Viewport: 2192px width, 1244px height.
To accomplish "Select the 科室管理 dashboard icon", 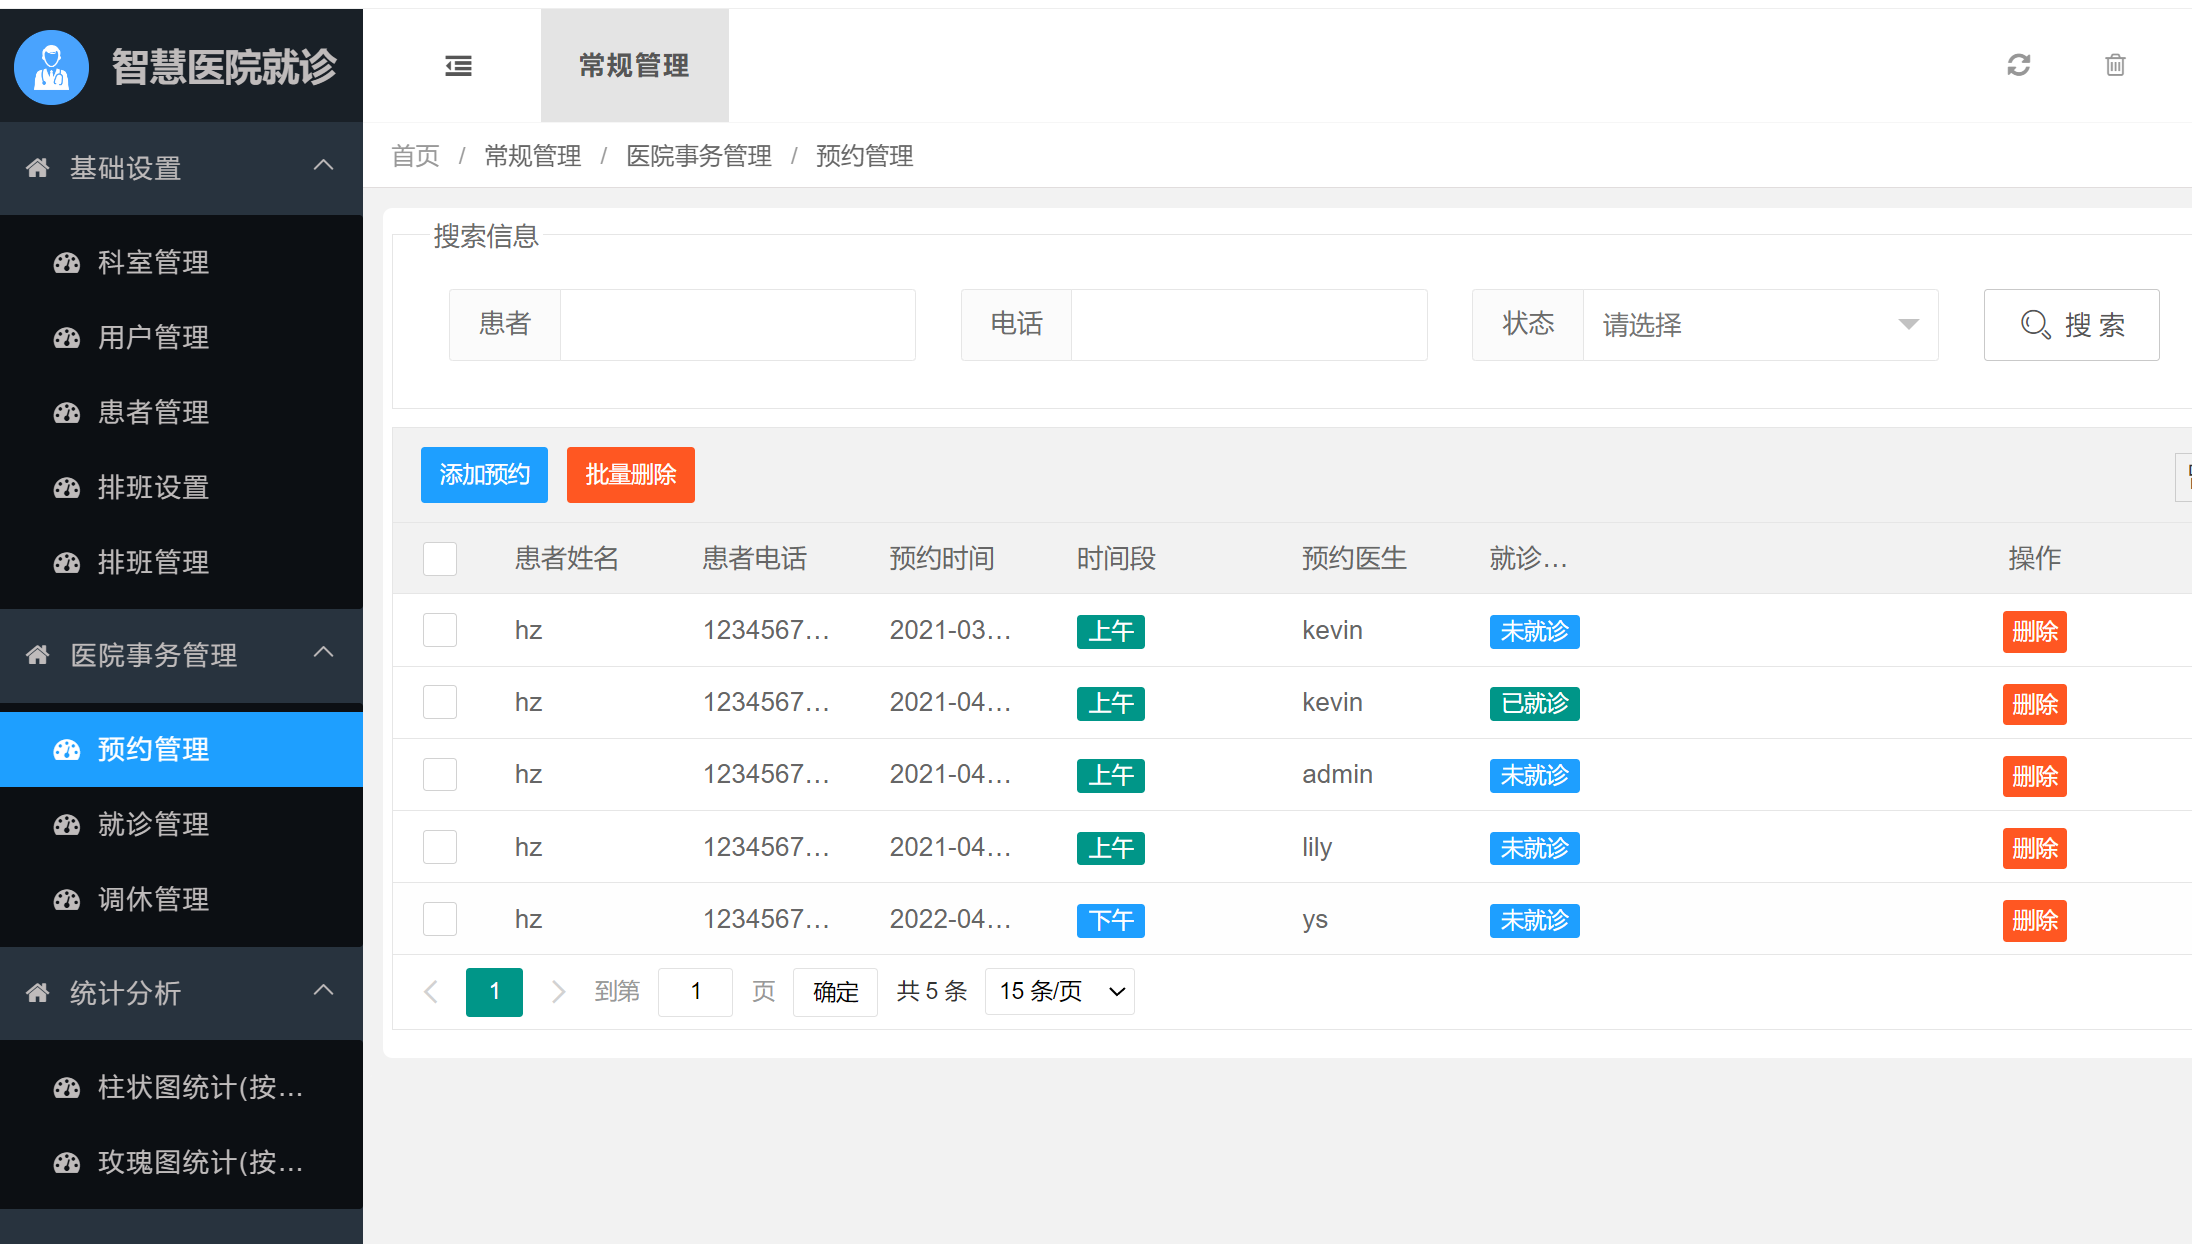I will pos(66,262).
